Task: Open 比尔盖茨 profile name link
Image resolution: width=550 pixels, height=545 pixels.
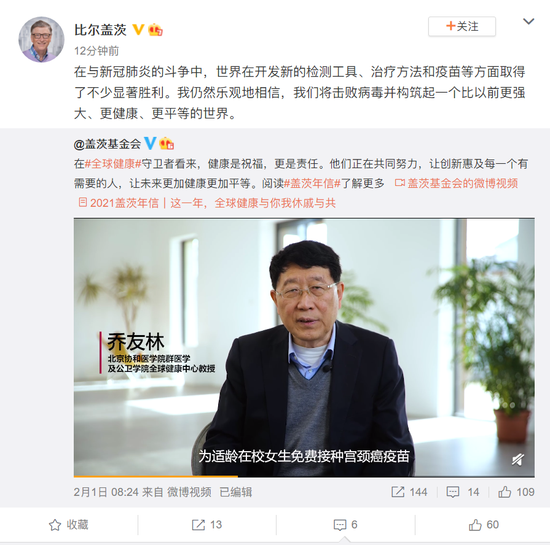Action: (x=100, y=30)
